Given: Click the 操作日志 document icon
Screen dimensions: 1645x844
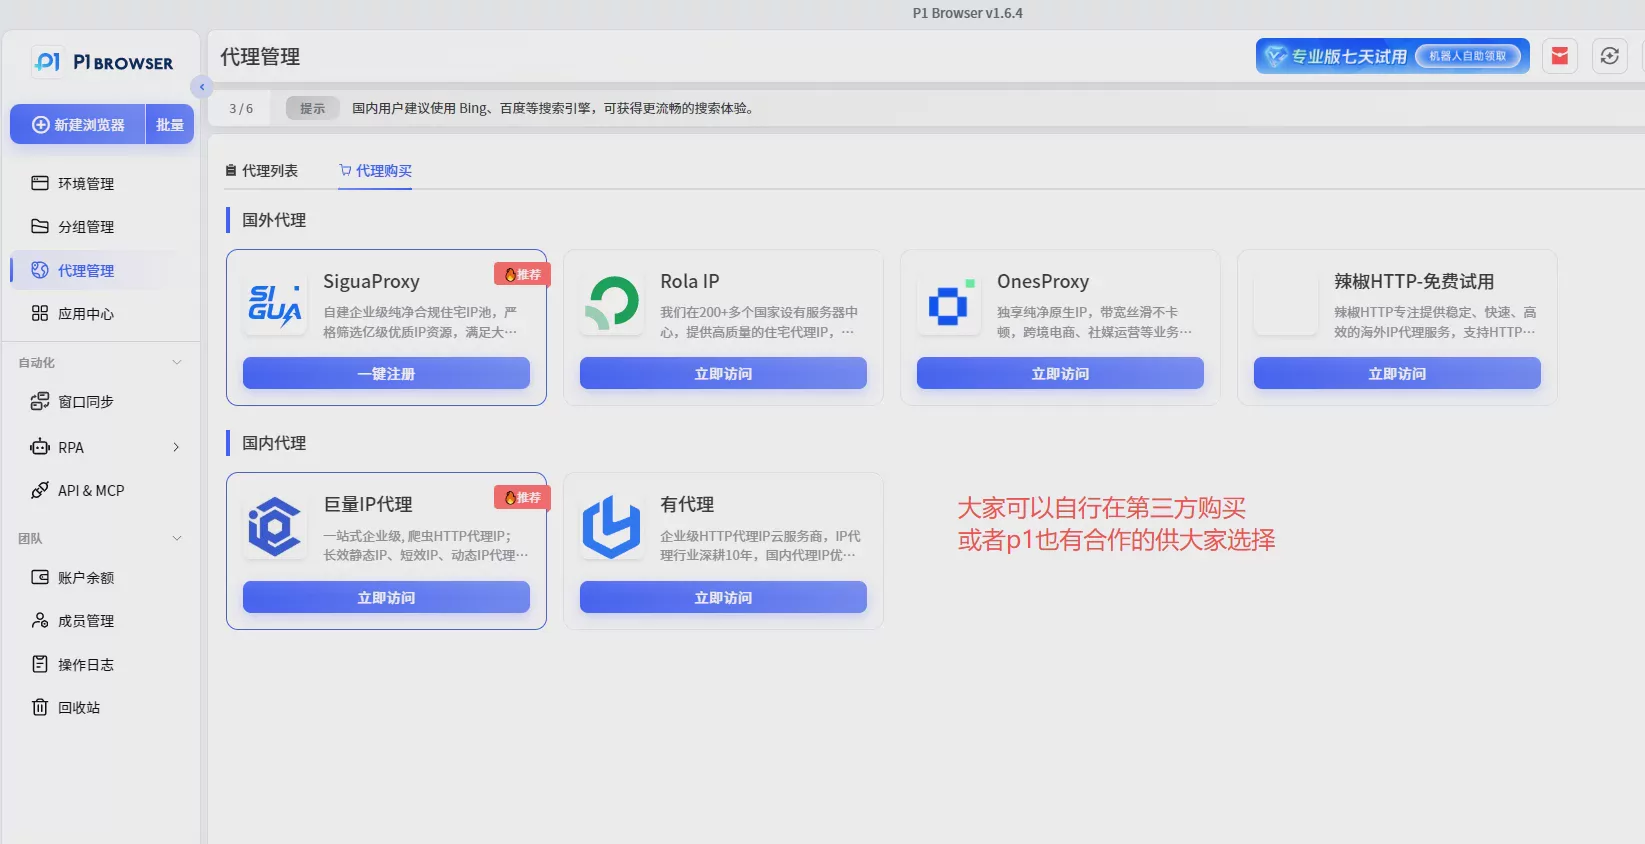Looking at the screenshot, I should (x=40, y=664).
